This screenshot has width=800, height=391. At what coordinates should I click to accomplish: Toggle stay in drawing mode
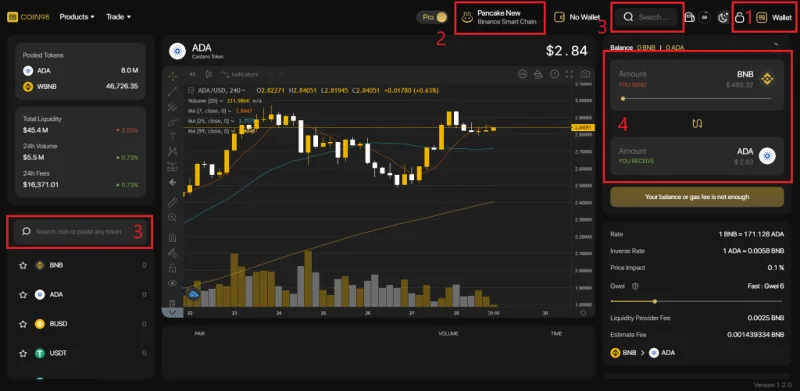click(172, 252)
